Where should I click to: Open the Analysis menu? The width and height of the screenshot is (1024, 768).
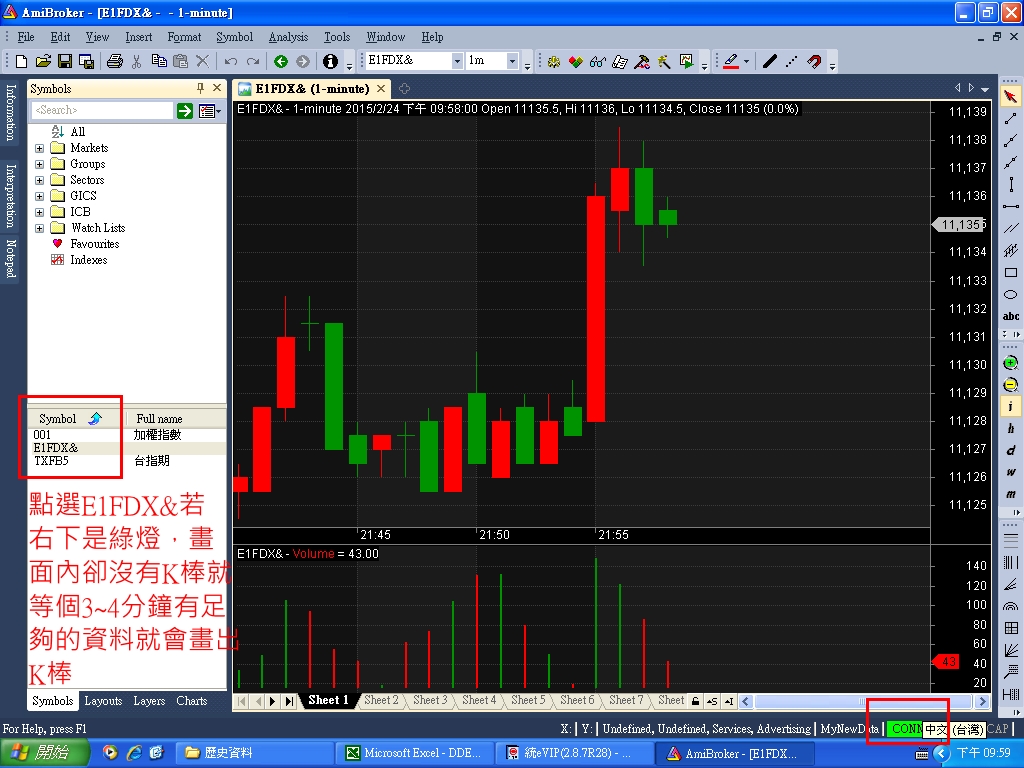click(x=288, y=37)
